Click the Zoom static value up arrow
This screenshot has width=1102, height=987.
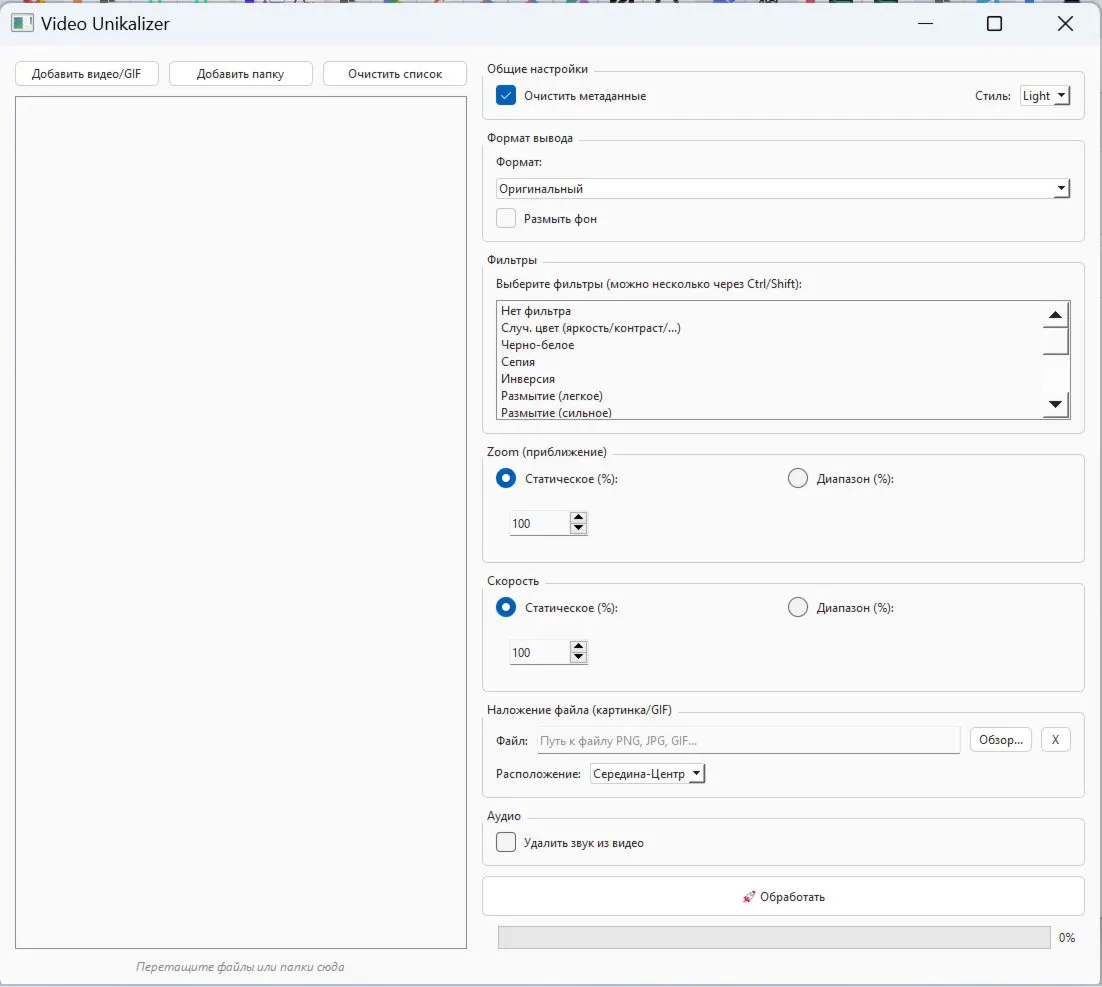(578, 518)
